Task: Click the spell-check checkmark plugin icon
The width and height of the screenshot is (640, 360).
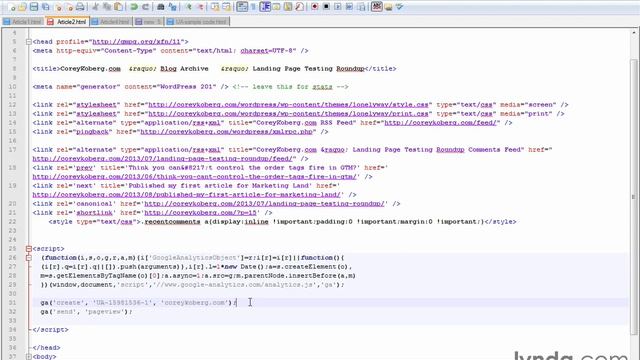Action: tap(400, 7)
